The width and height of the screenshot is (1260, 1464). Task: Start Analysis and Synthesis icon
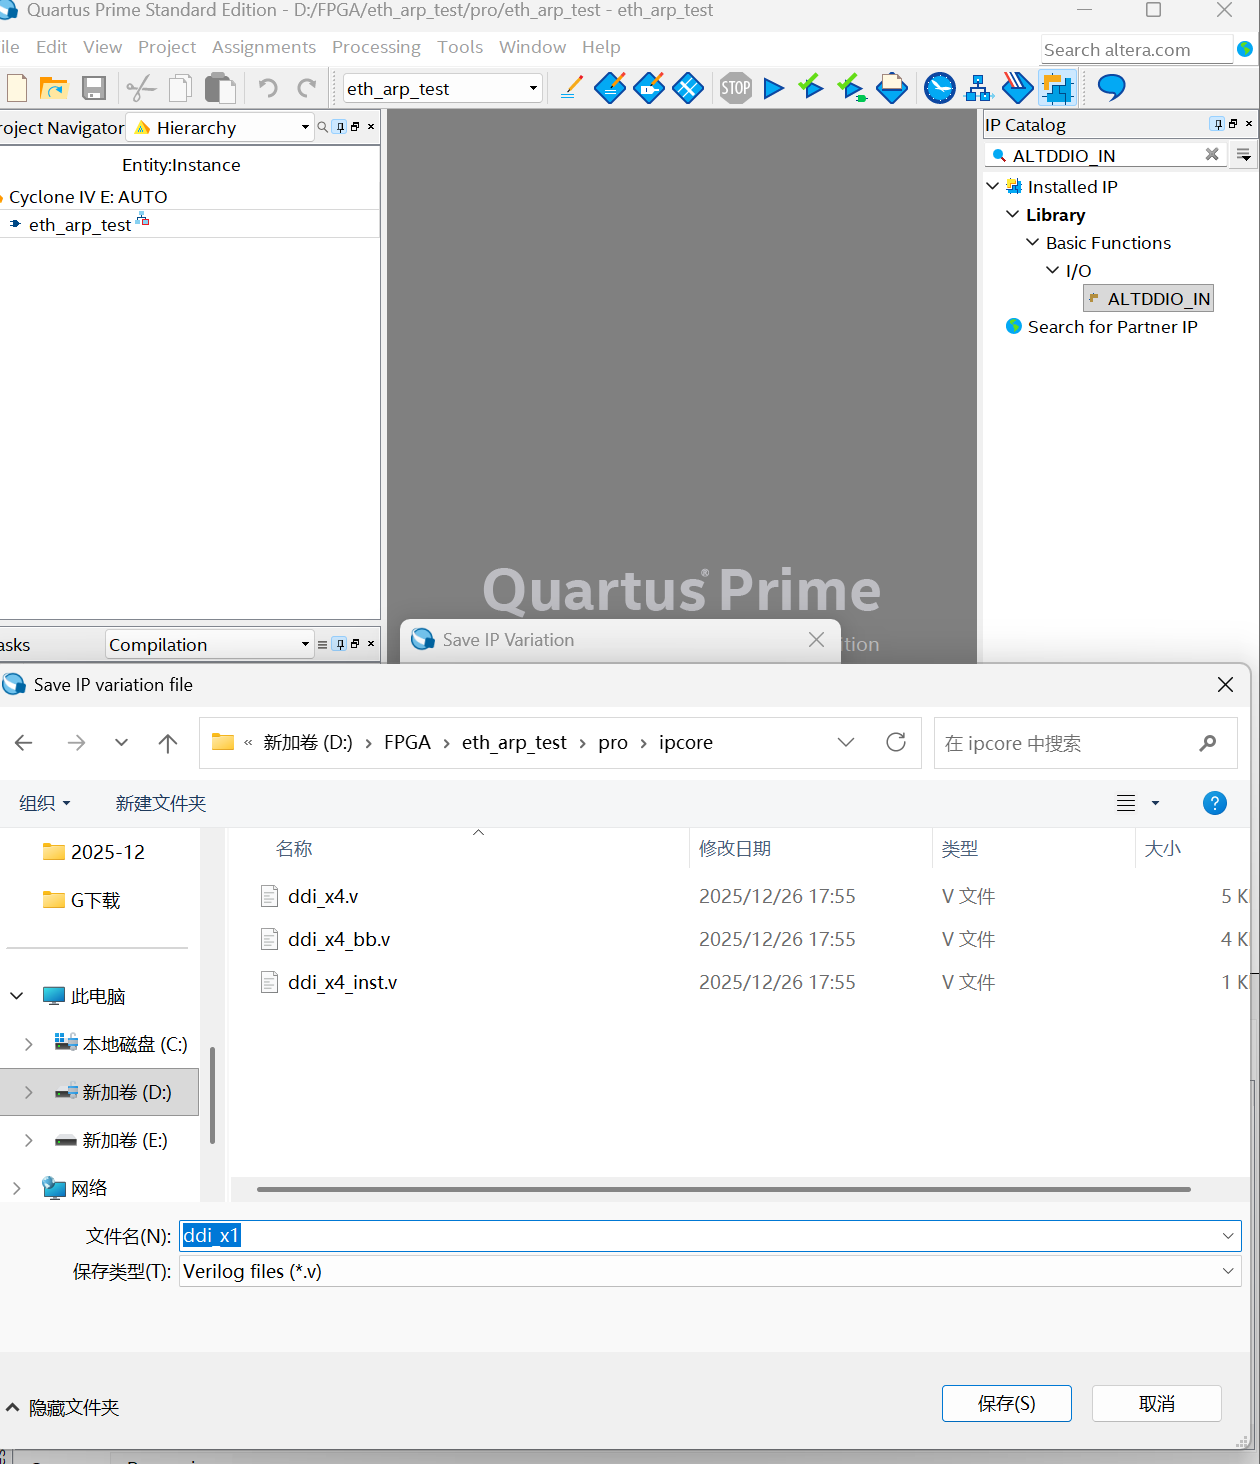[x=811, y=88]
